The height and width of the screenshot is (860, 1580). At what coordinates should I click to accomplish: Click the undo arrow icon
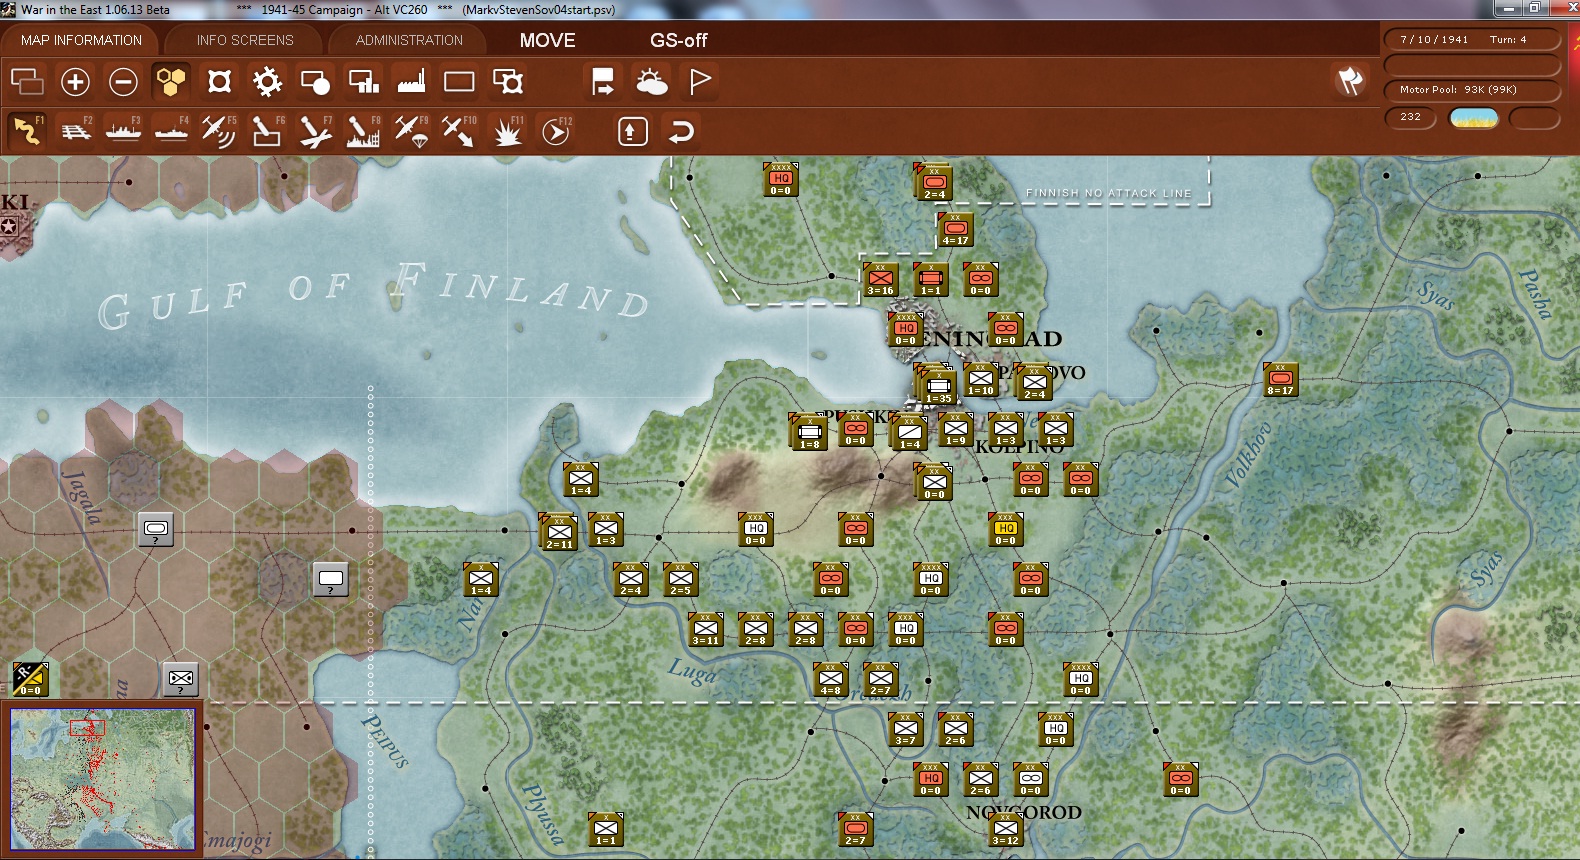(x=681, y=131)
